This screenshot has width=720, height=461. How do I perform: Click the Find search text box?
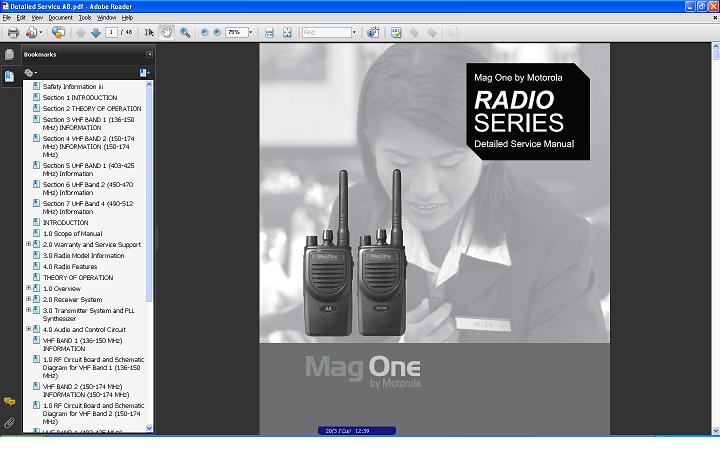pos(326,33)
